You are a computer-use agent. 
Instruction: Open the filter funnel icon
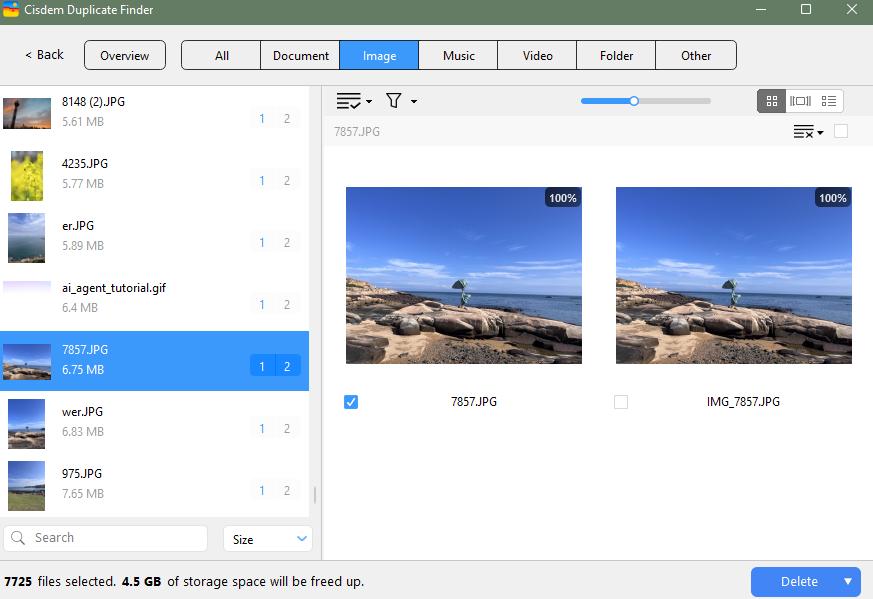point(393,100)
